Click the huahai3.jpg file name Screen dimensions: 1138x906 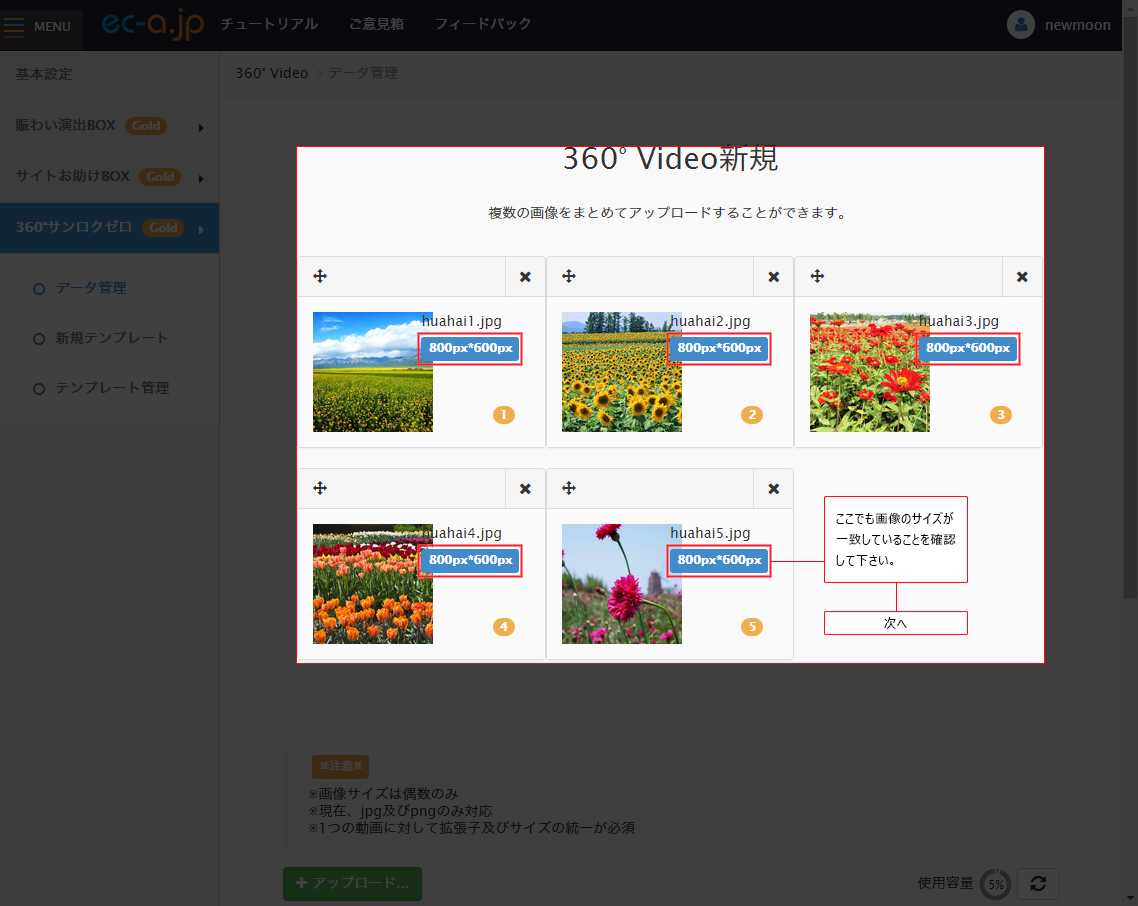959,321
